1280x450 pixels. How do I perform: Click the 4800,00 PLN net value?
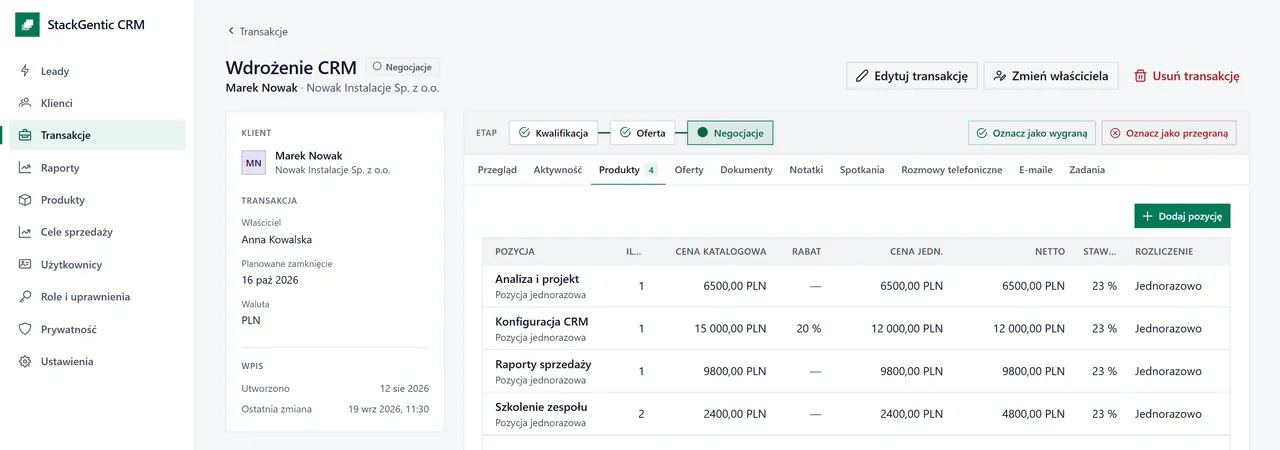tap(1033, 413)
